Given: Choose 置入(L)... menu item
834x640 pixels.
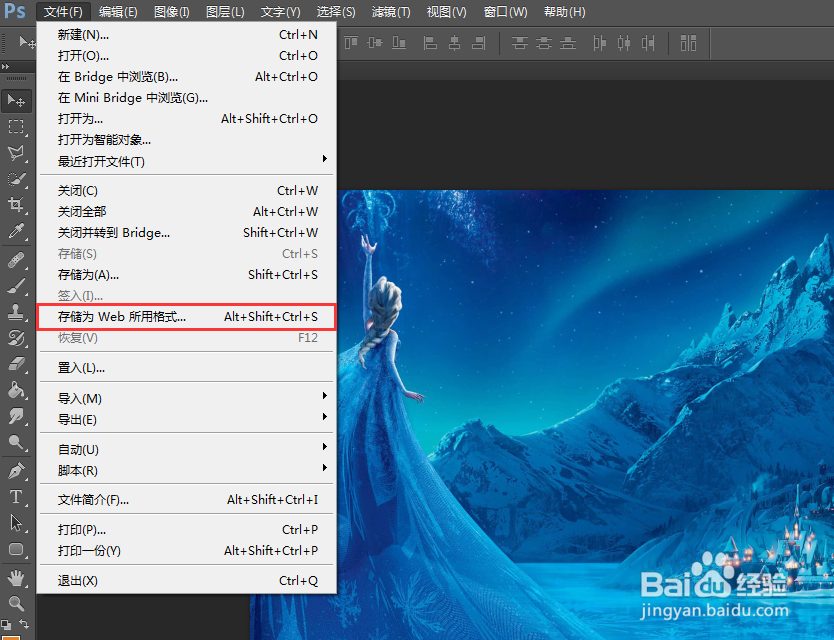Looking at the screenshot, I should pyautogui.click(x=186, y=368).
